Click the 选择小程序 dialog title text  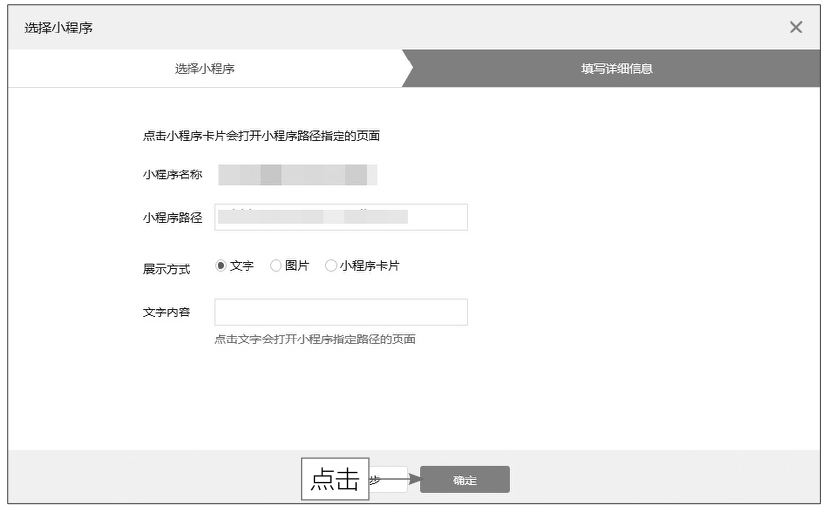click(x=59, y=27)
